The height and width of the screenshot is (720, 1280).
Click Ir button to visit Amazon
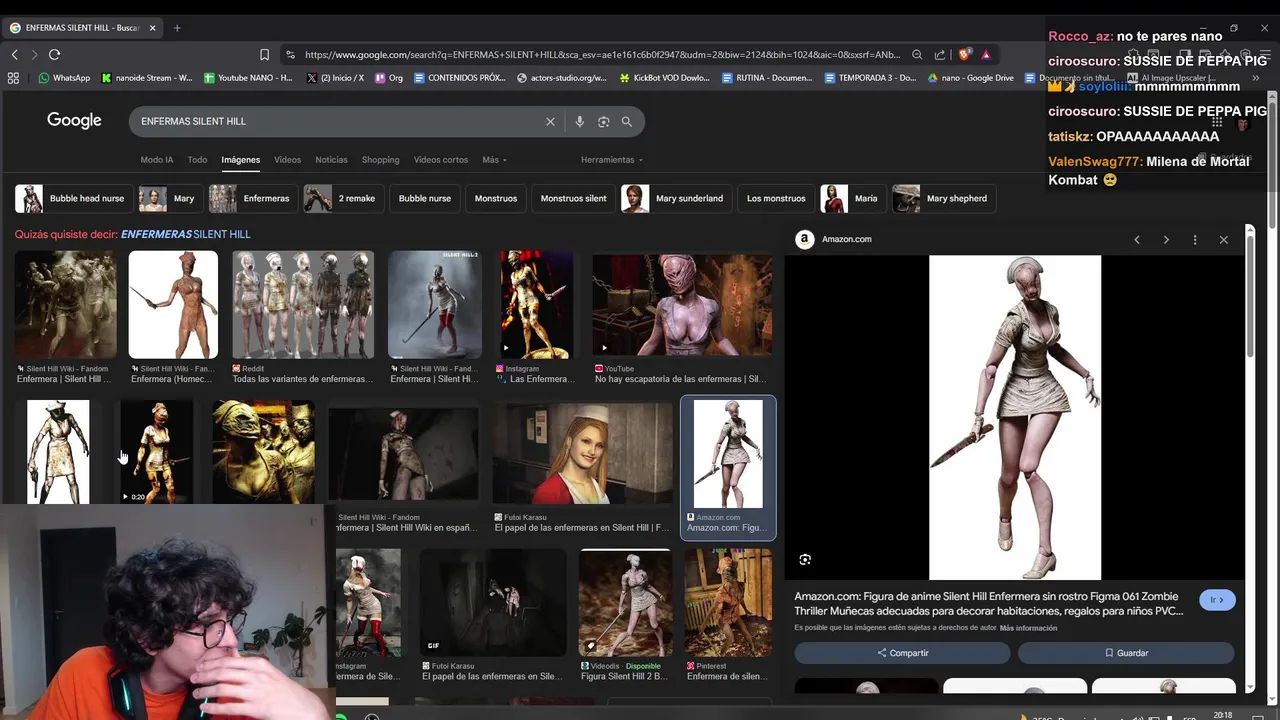pyautogui.click(x=1217, y=600)
